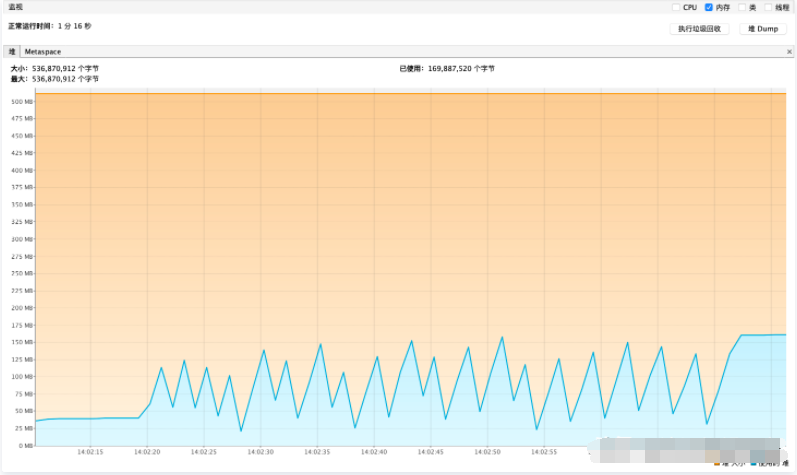Click the 325 MB y-axis label
Viewport: 797px width, 475px height.
click(22, 221)
